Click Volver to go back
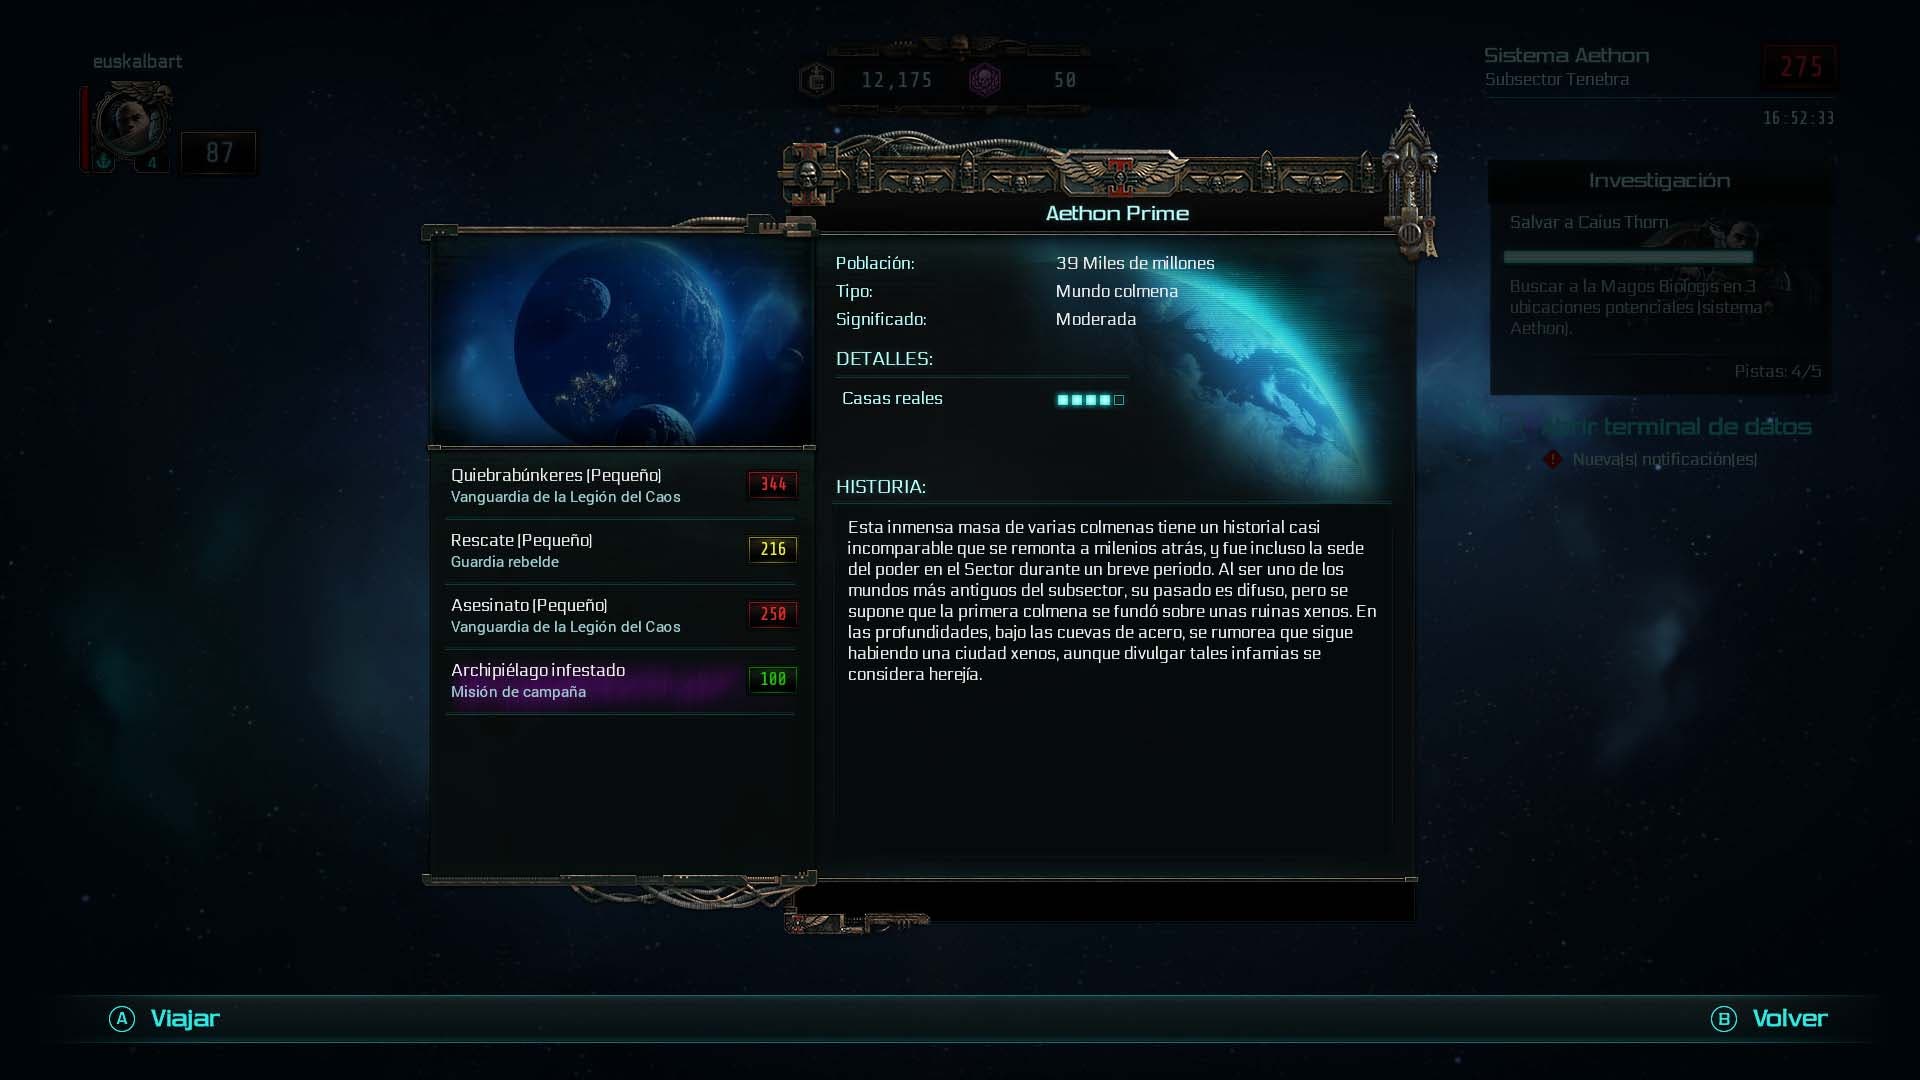The height and width of the screenshot is (1080, 1920). tap(1790, 1019)
